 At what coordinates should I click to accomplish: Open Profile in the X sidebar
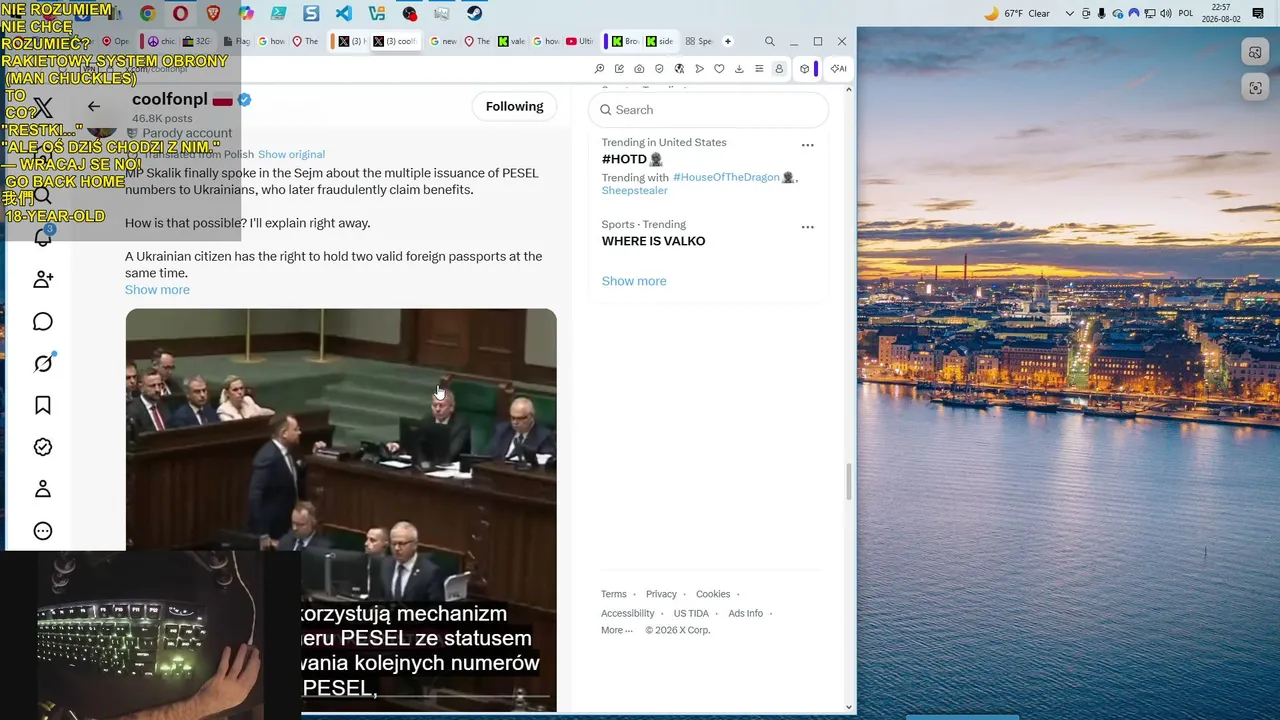coord(43,489)
